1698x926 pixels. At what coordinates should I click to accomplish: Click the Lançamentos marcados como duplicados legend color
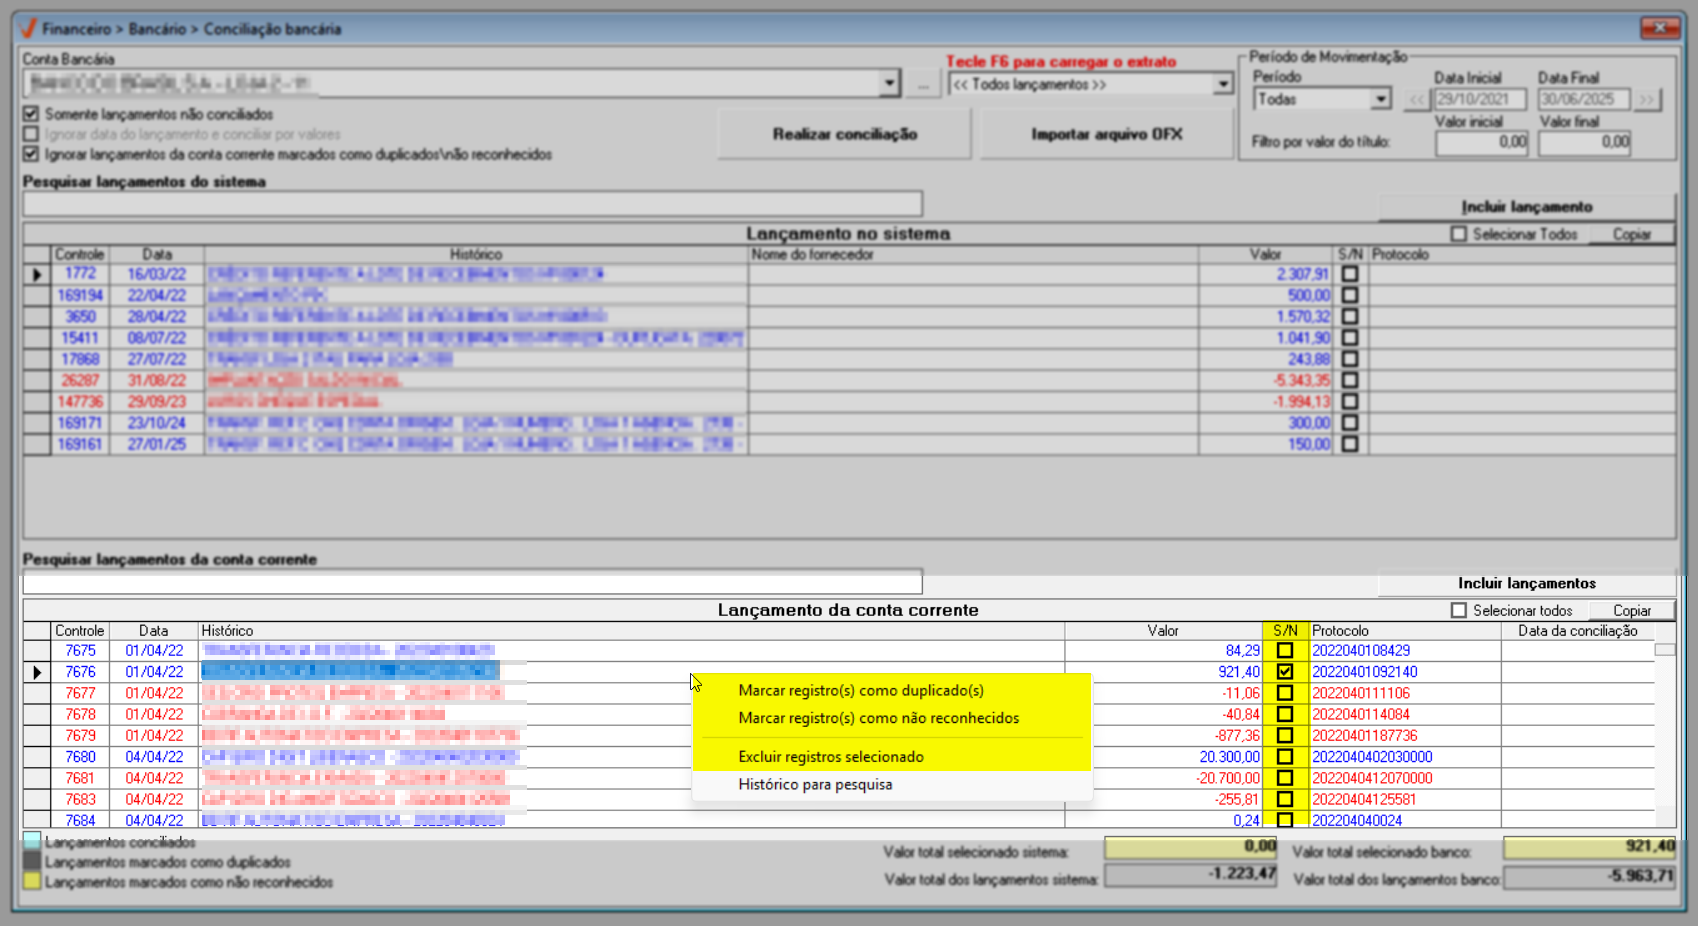point(32,862)
